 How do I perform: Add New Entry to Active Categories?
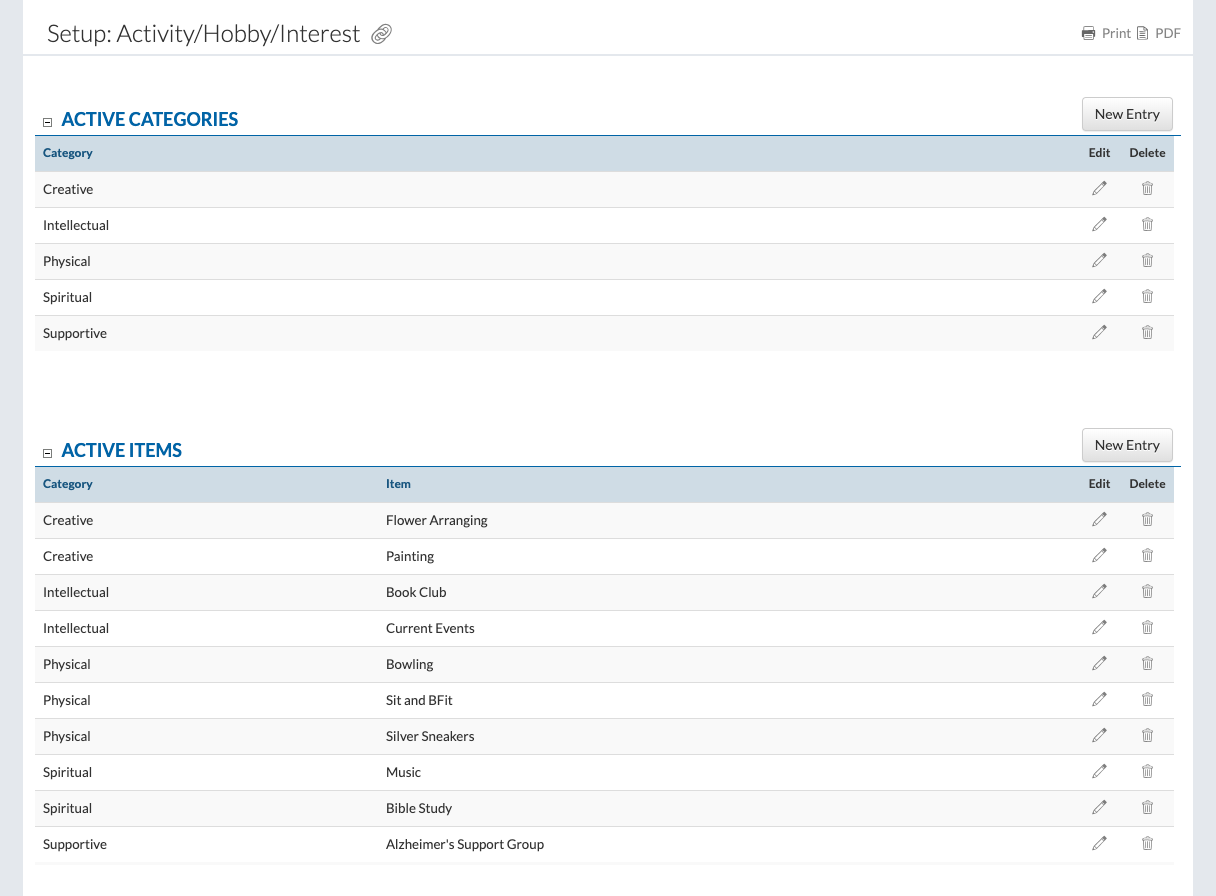1126,114
